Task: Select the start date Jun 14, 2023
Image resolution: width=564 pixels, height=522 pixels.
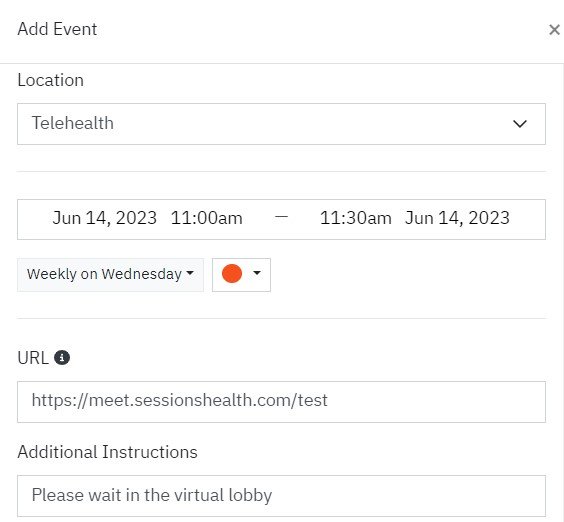Action: [105, 218]
